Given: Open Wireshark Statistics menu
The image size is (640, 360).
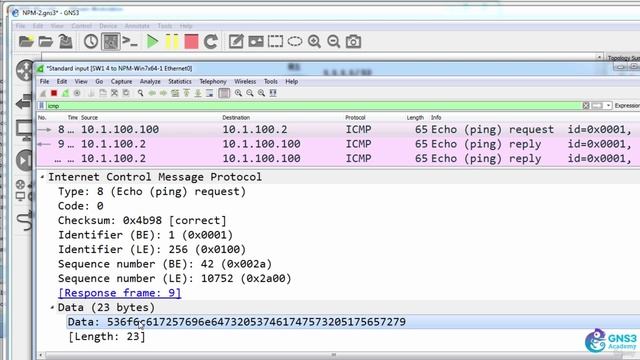Looking at the screenshot, I should coord(180,82).
